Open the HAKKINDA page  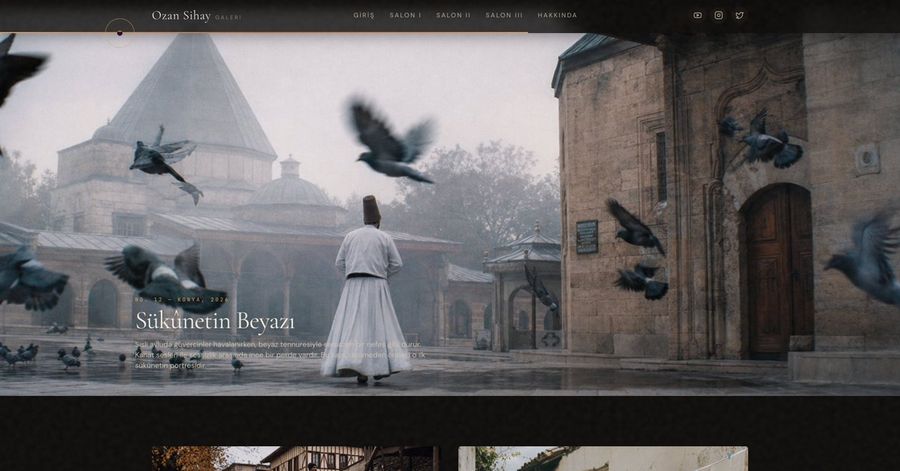(x=557, y=15)
